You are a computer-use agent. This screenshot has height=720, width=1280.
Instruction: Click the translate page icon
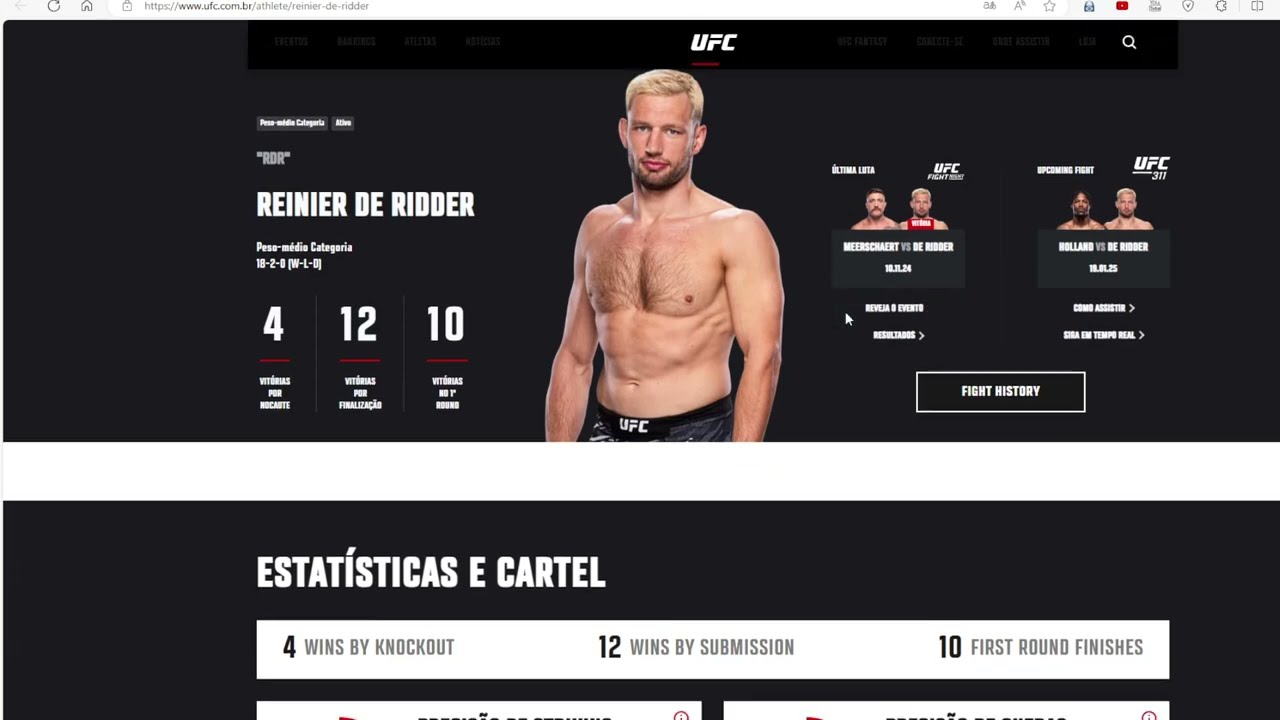point(989,6)
